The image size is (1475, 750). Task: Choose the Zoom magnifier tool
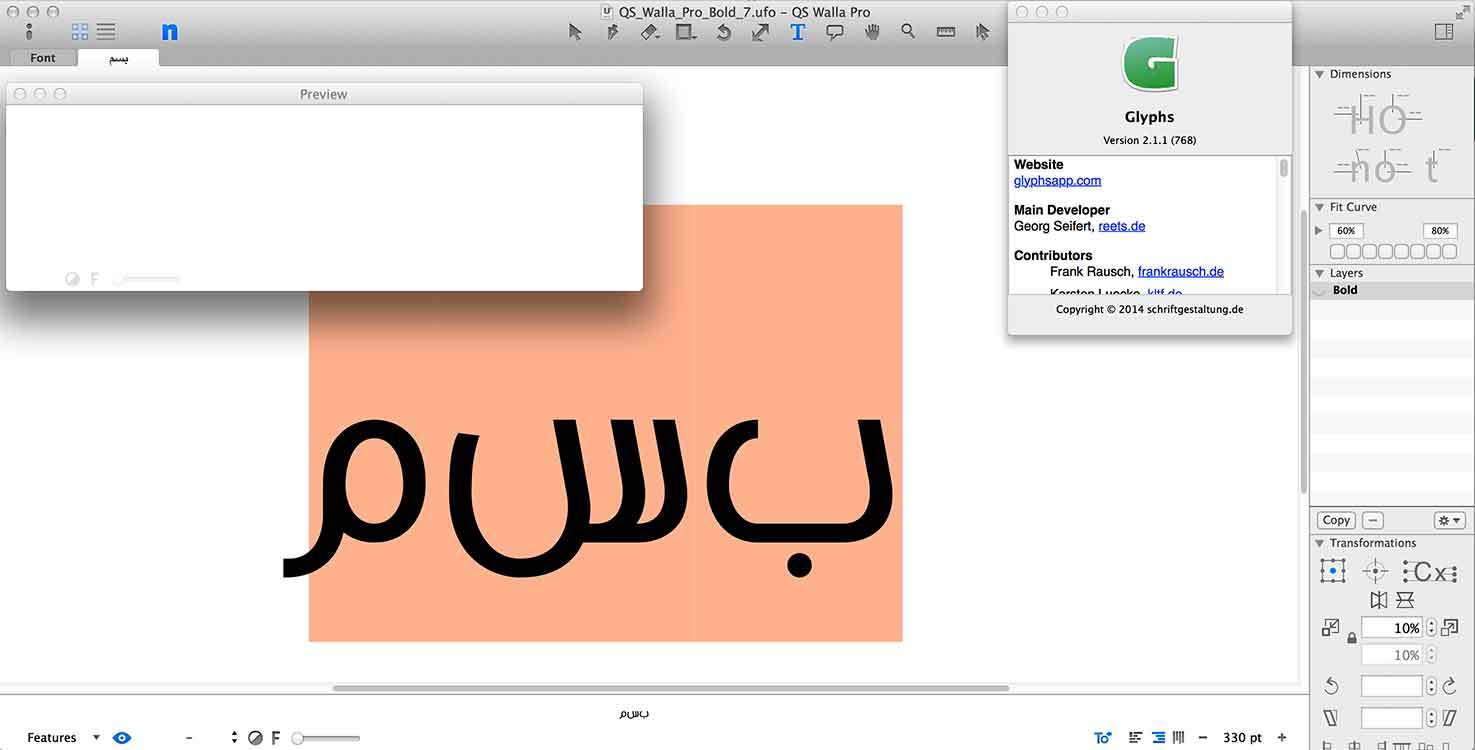908,32
